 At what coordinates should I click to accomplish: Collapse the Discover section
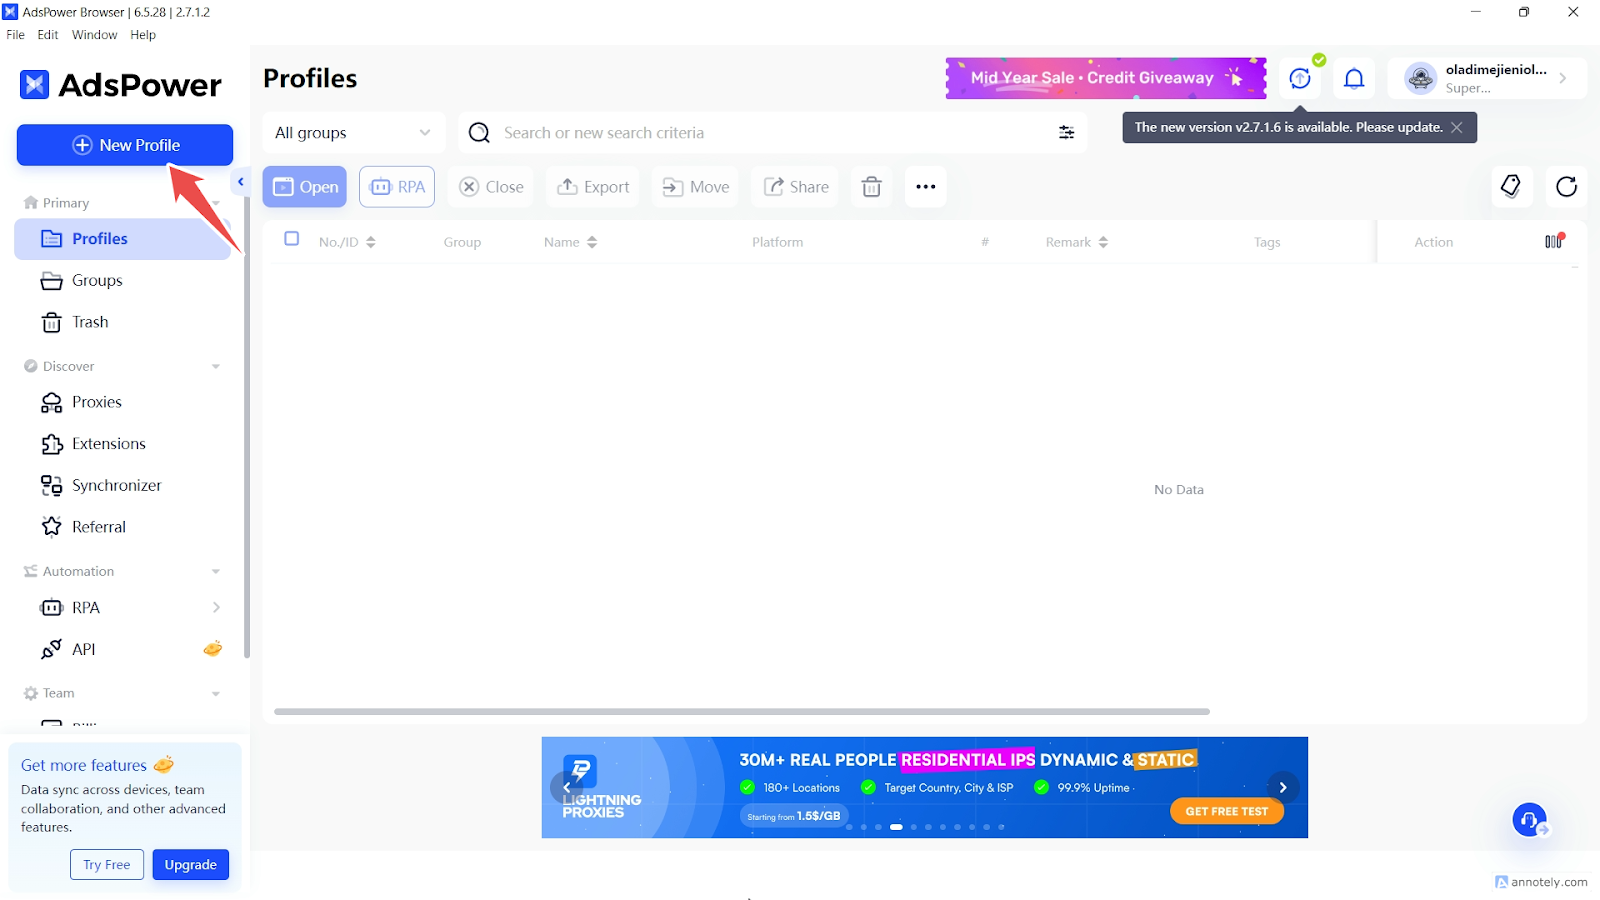(x=216, y=367)
